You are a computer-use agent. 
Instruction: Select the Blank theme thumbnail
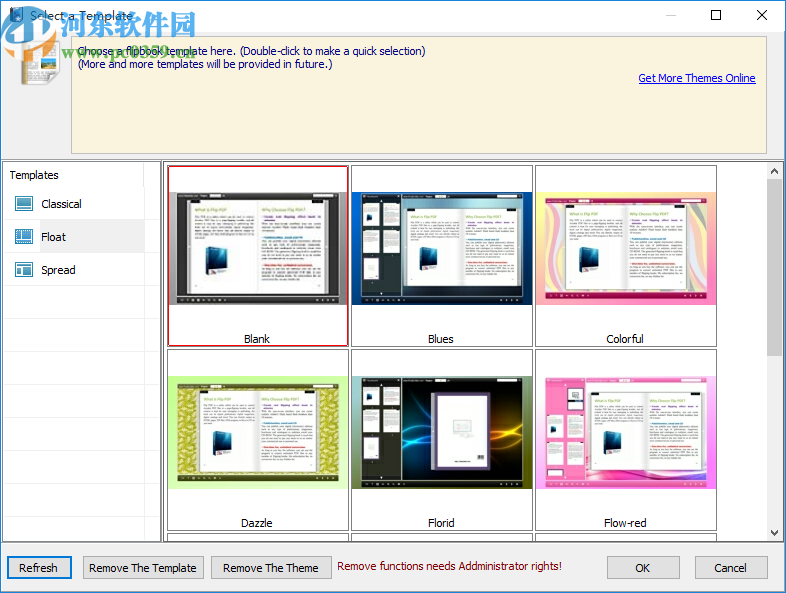[258, 249]
